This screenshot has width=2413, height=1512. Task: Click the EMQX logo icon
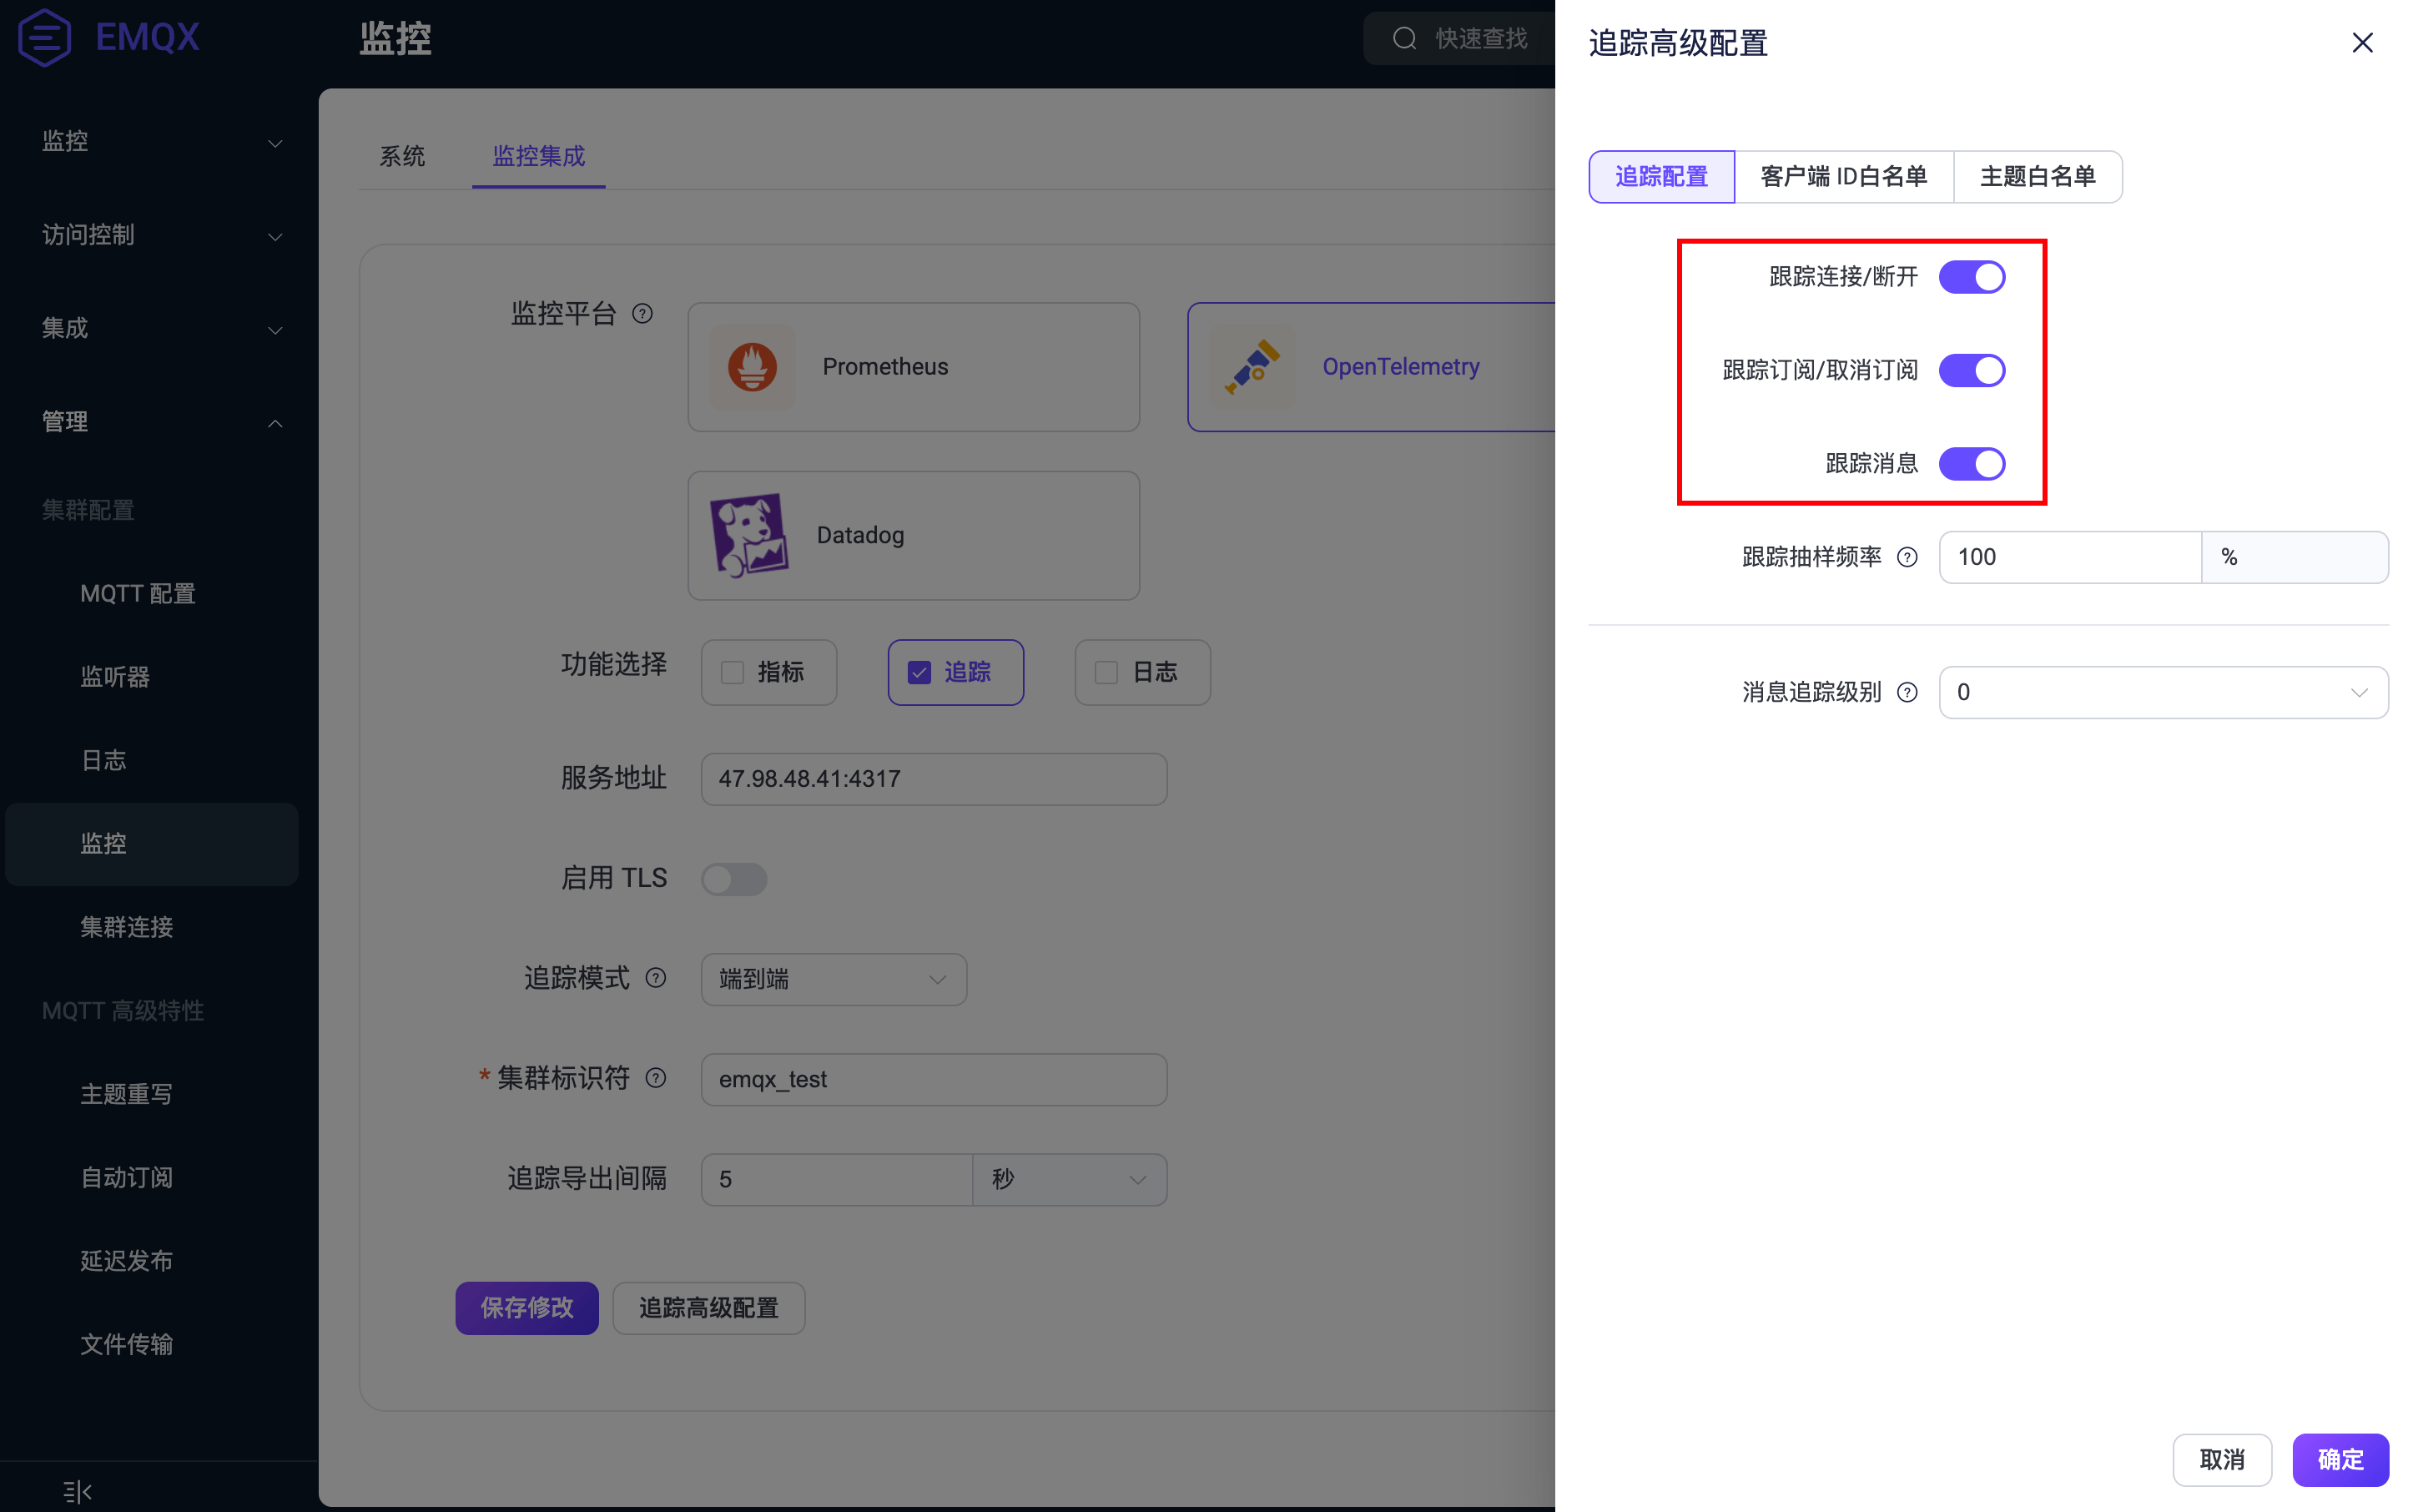[x=45, y=38]
